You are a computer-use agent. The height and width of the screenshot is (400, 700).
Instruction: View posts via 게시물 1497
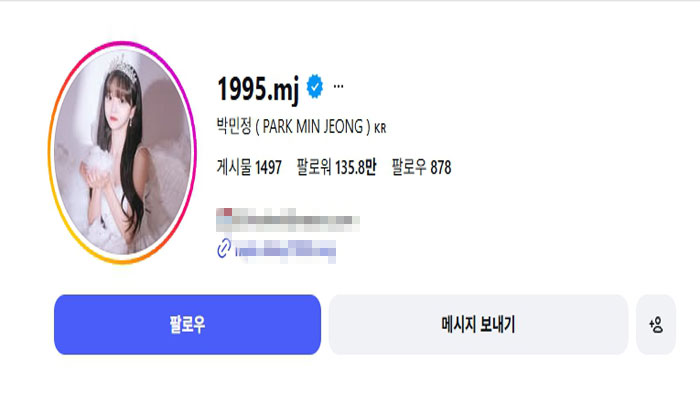(249, 167)
